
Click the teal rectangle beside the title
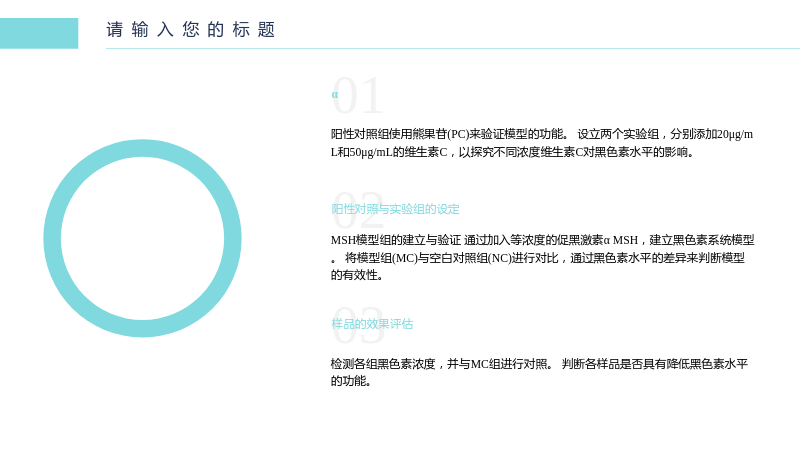pyautogui.click(x=39, y=33)
